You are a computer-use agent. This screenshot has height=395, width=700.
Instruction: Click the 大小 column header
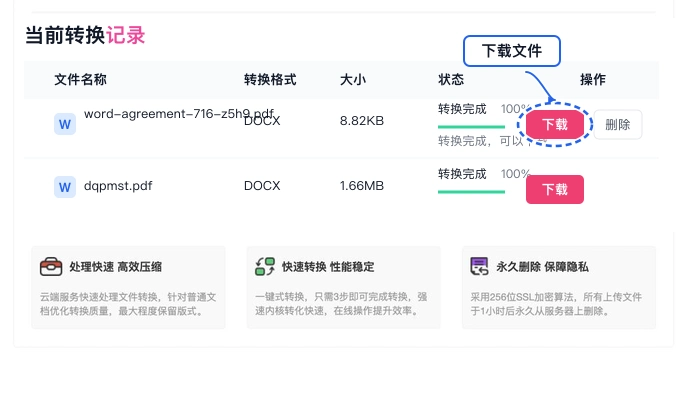point(353,80)
